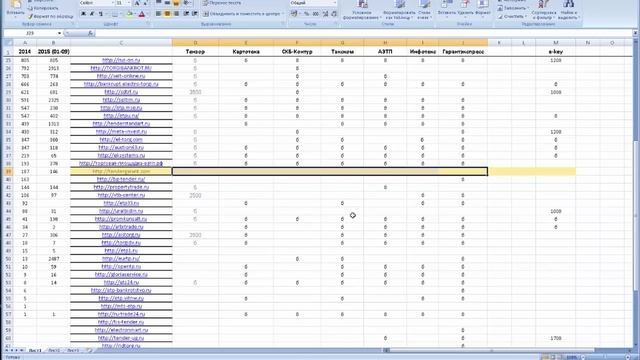The height and width of the screenshot is (360, 640).
Task: Select the Гарантэкспресс header cell
Action: (463, 52)
